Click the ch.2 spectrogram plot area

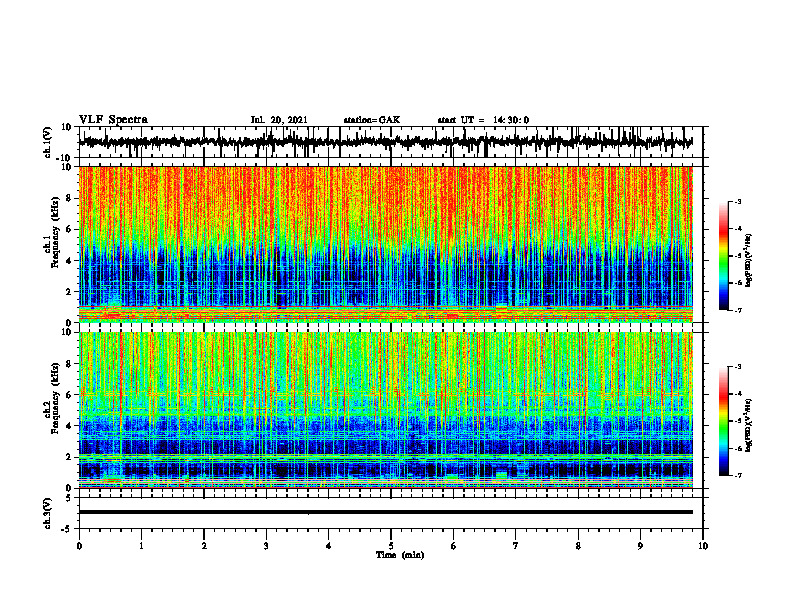coord(385,410)
